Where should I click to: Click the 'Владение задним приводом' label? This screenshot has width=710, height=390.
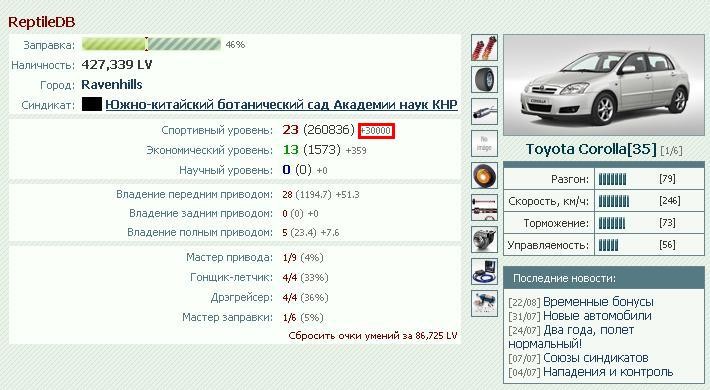201,213
